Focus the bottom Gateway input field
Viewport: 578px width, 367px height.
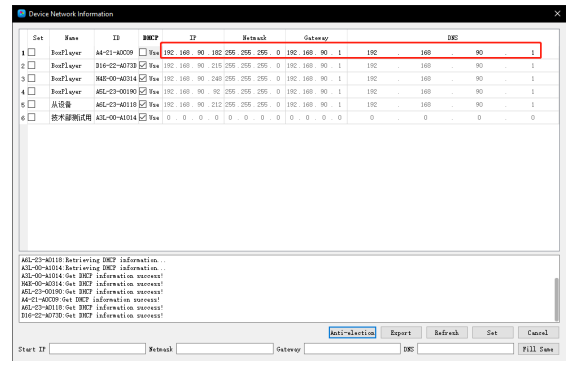click(x=352, y=349)
